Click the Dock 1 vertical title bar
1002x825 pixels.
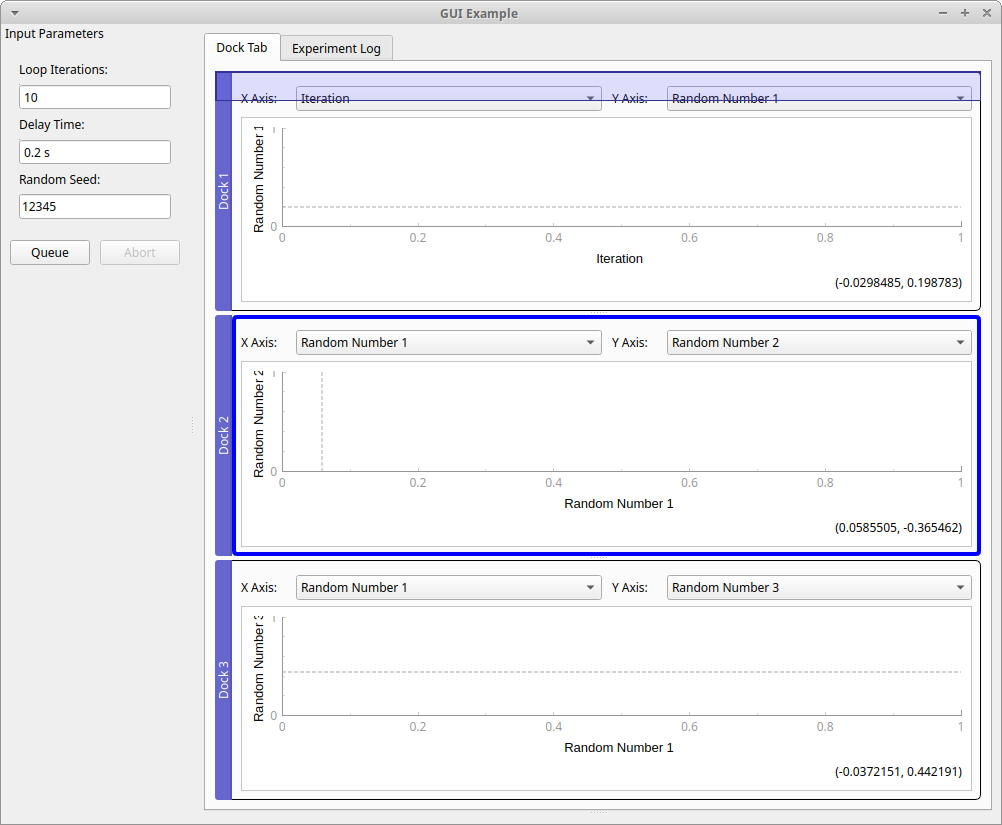coord(224,191)
